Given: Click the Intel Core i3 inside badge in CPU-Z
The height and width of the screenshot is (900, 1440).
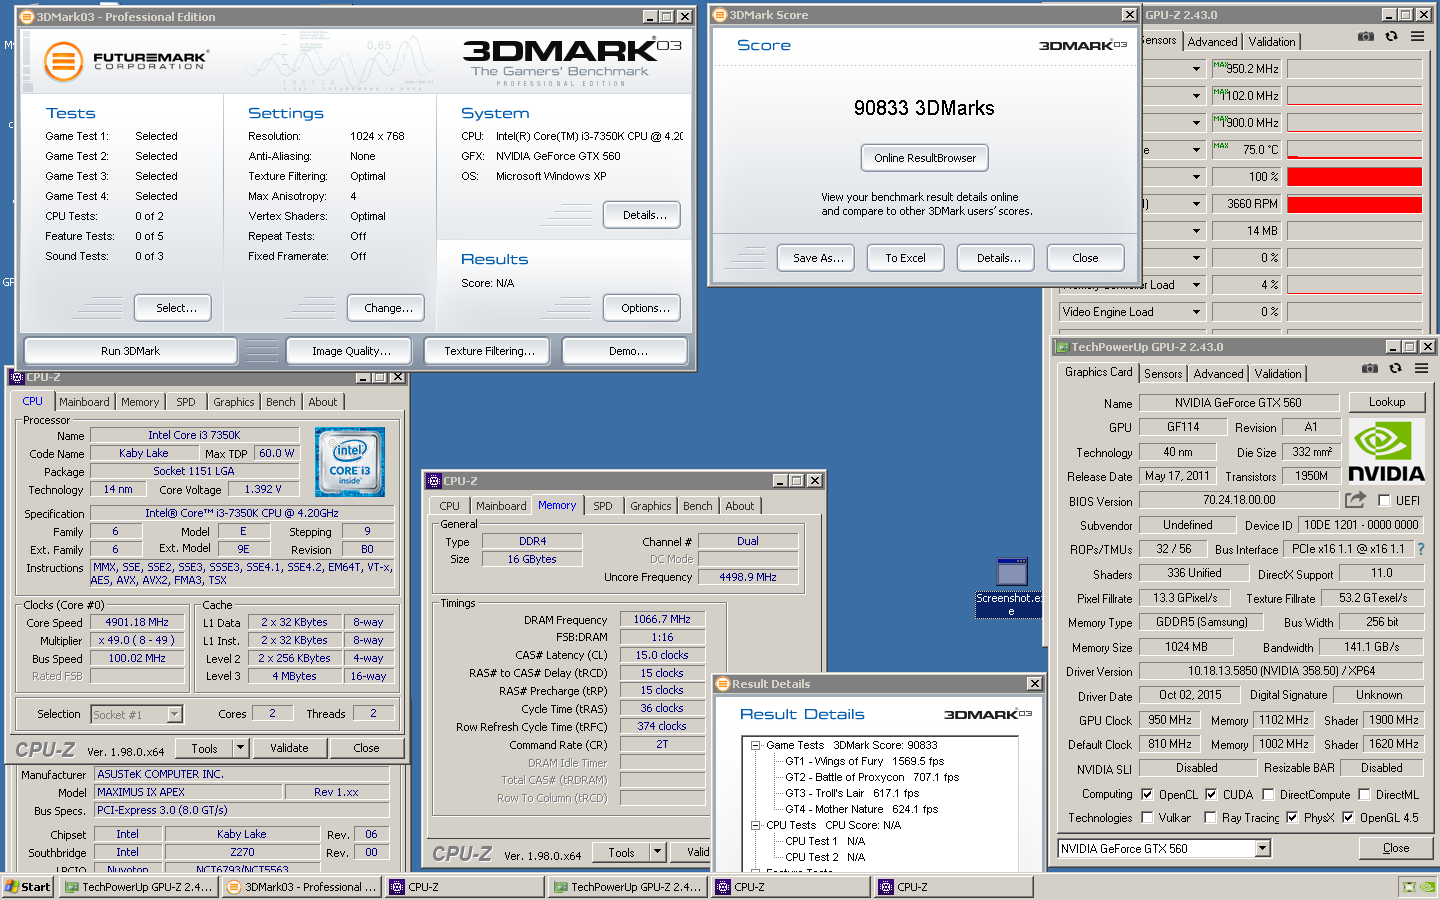Looking at the screenshot, I should [x=350, y=462].
